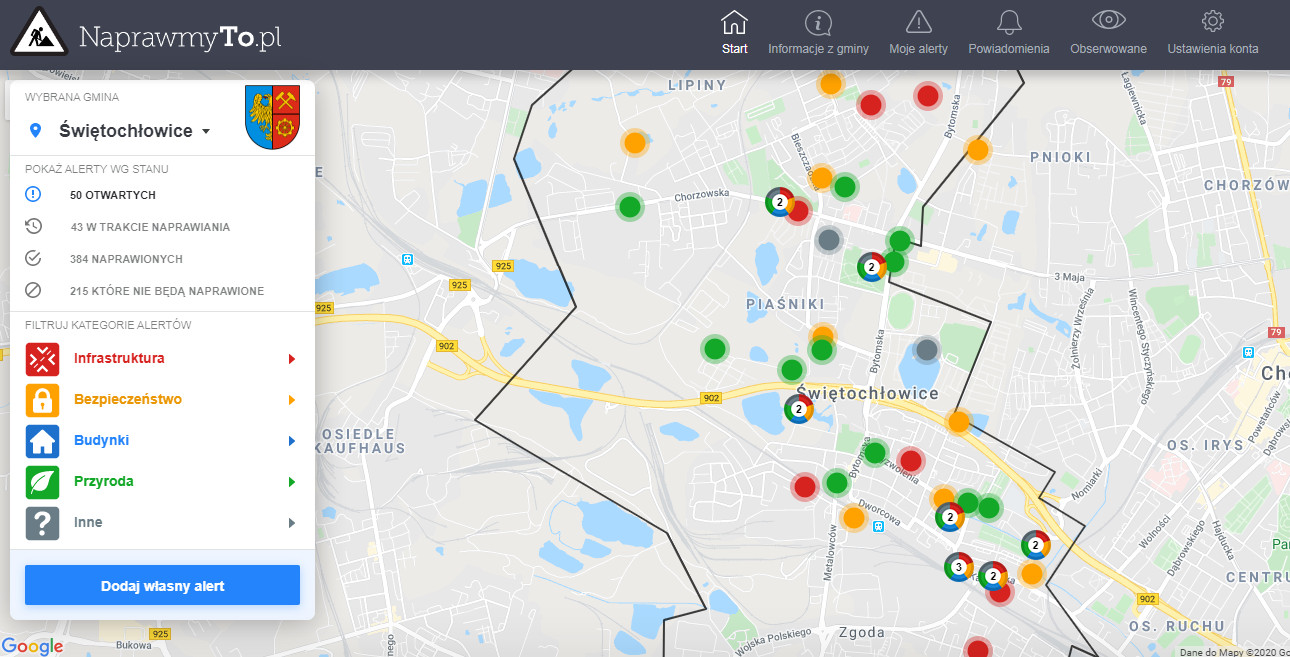Expand the Bezpieczeństwo category arrow
This screenshot has width=1290, height=657.
(x=292, y=400)
